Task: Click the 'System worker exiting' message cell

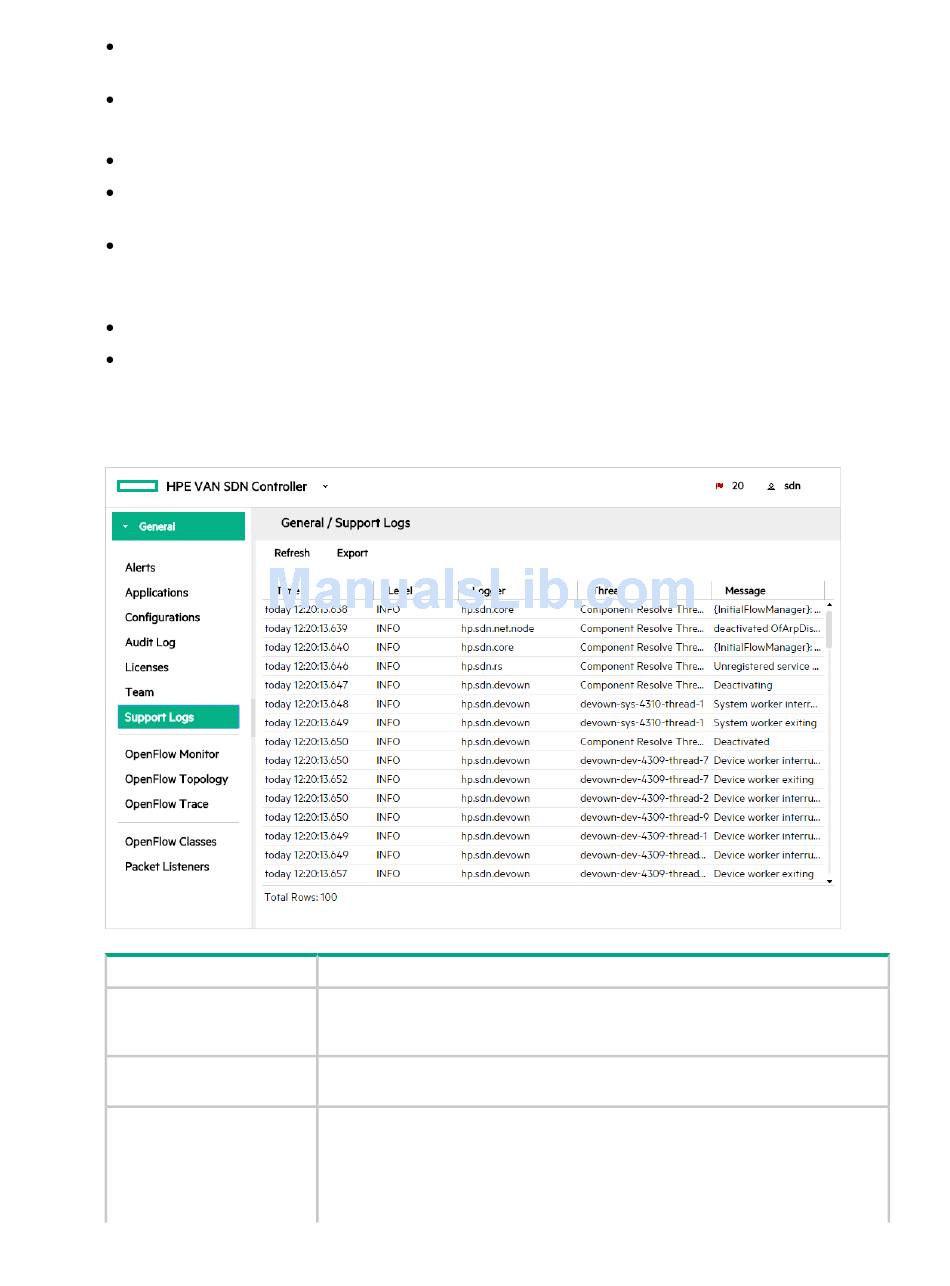Action: click(765, 723)
